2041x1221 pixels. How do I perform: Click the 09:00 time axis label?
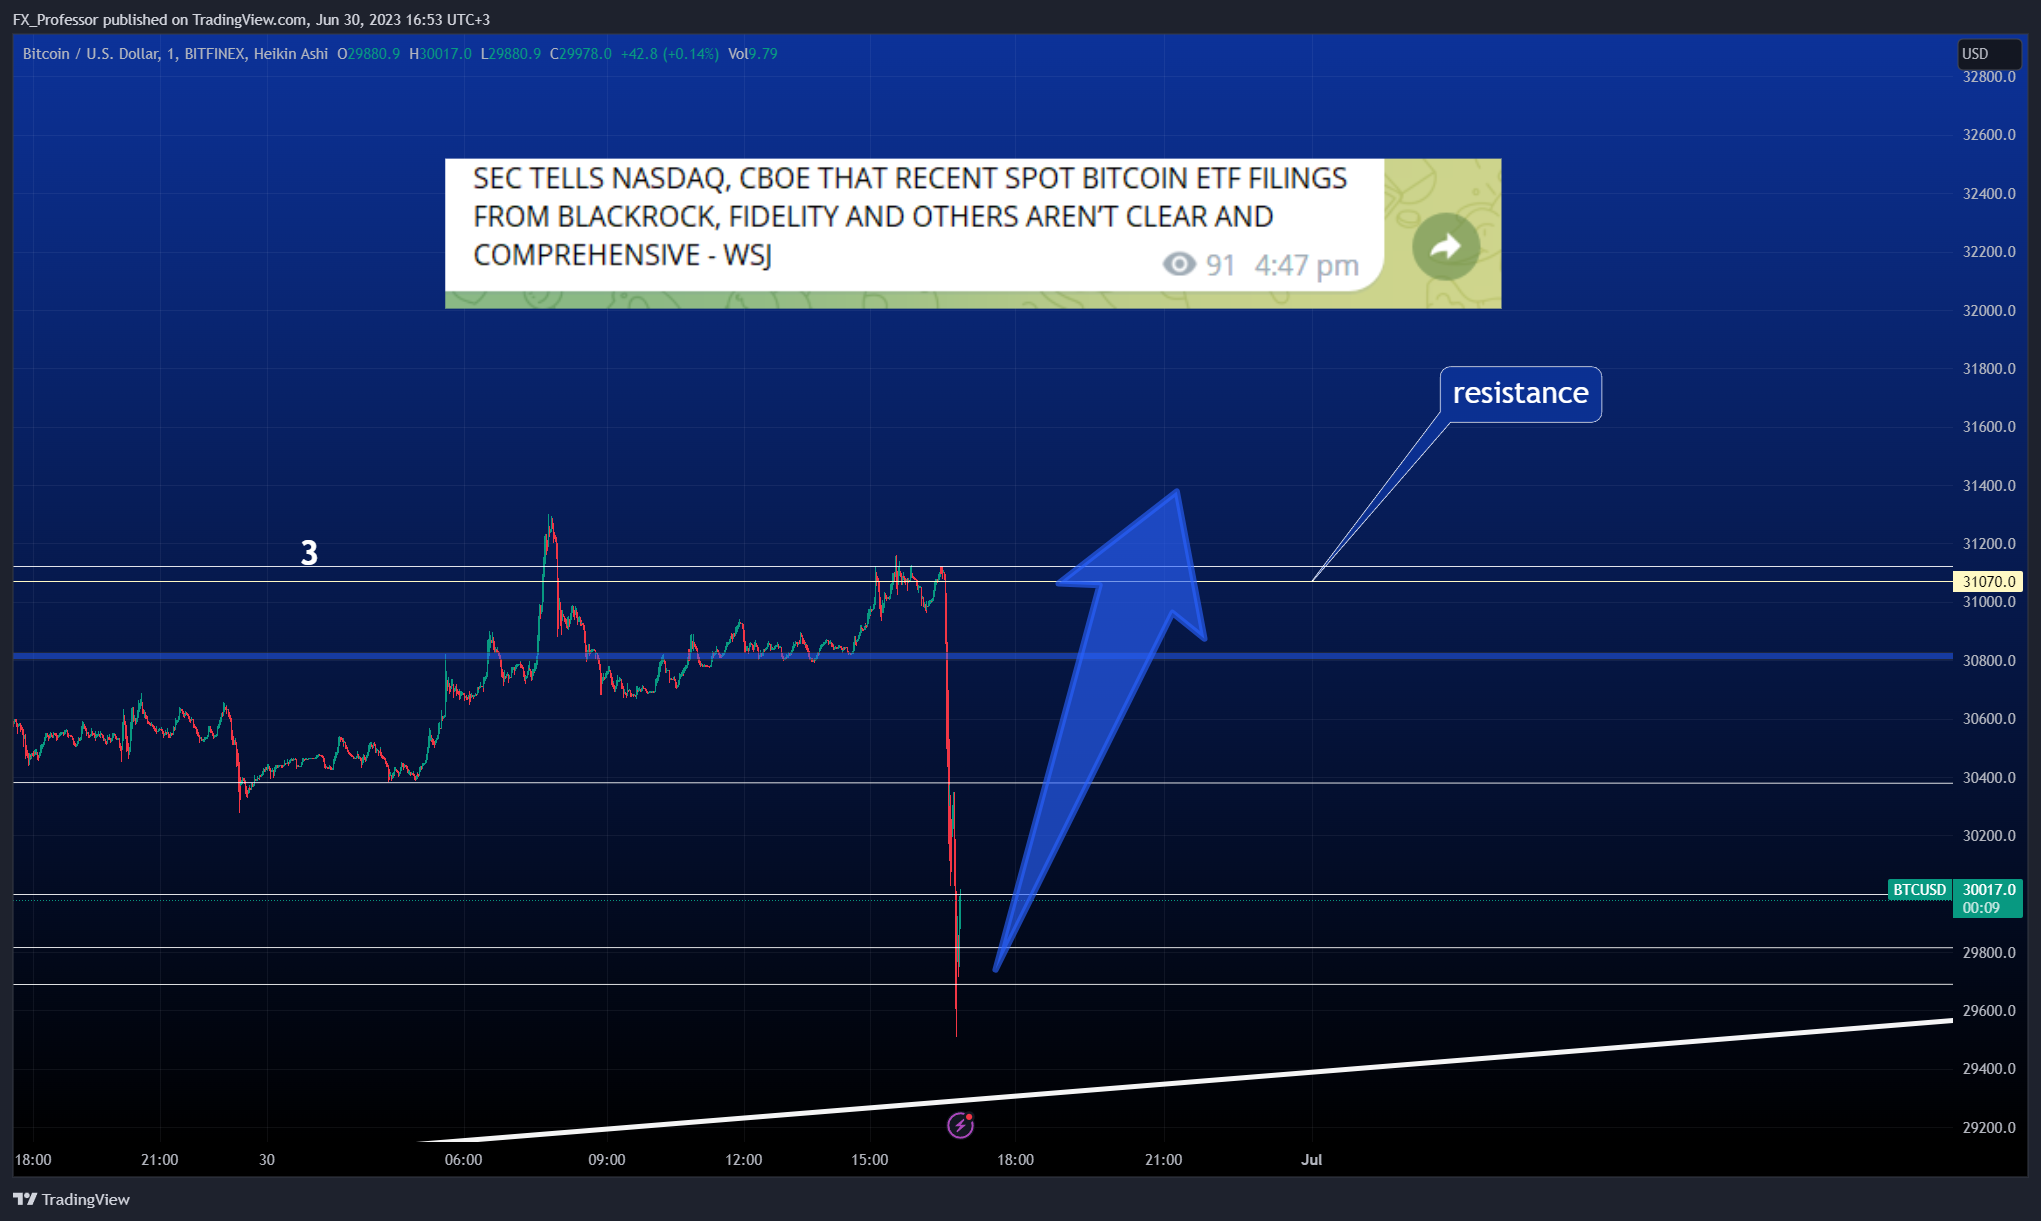(x=606, y=1159)
